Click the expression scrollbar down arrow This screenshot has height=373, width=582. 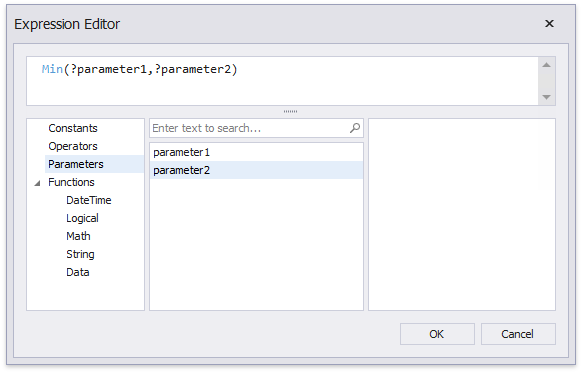(x=546, y=97)
